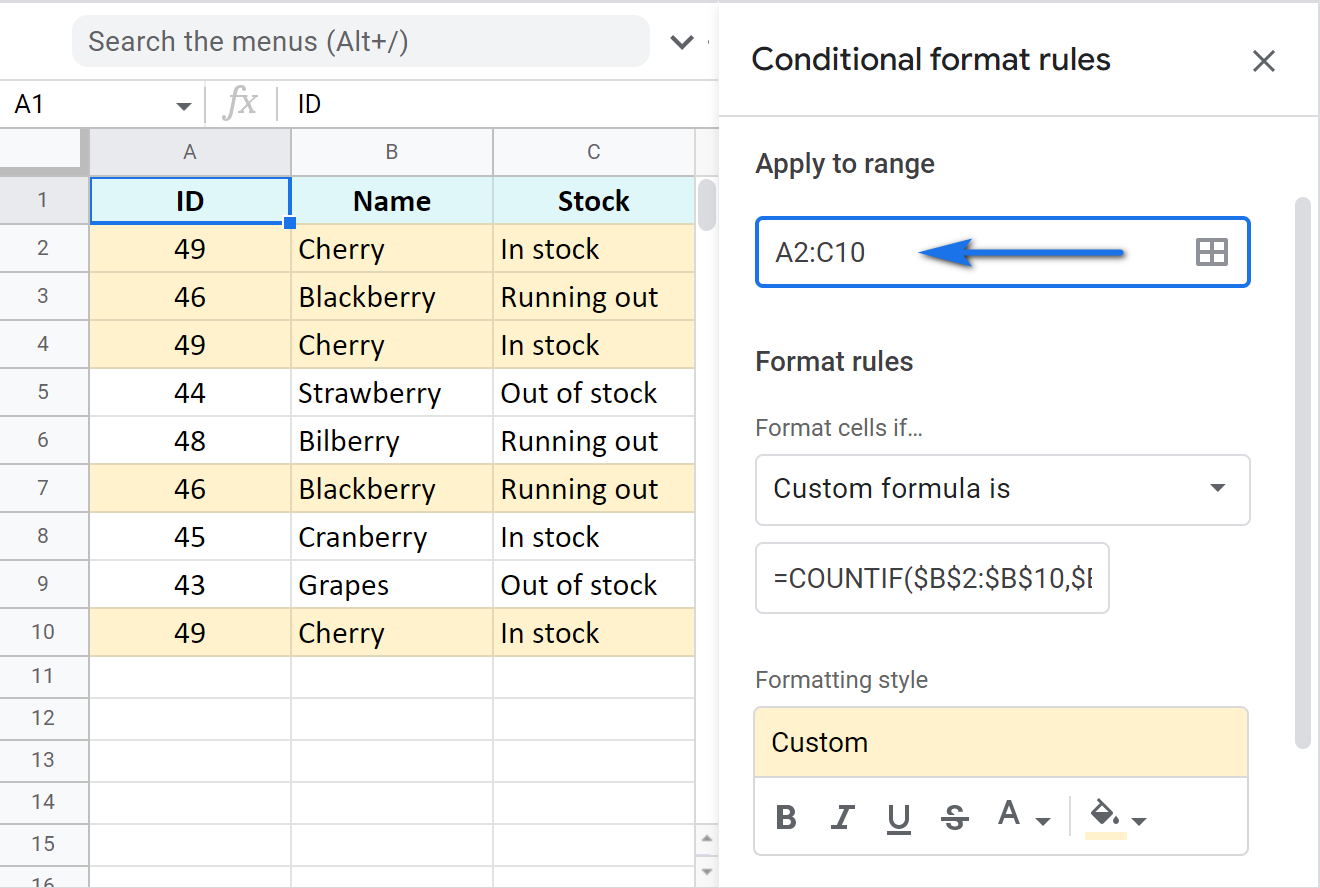Select the fill color bucket icon
The image size is (1320, 888).
tap(1102, 816)
